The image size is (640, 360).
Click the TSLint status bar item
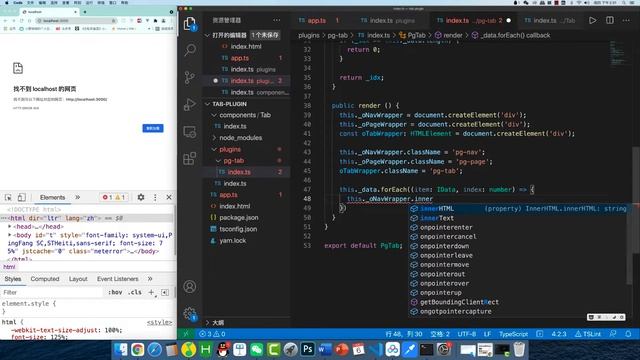pyautogui.click(x=588, y=334)
